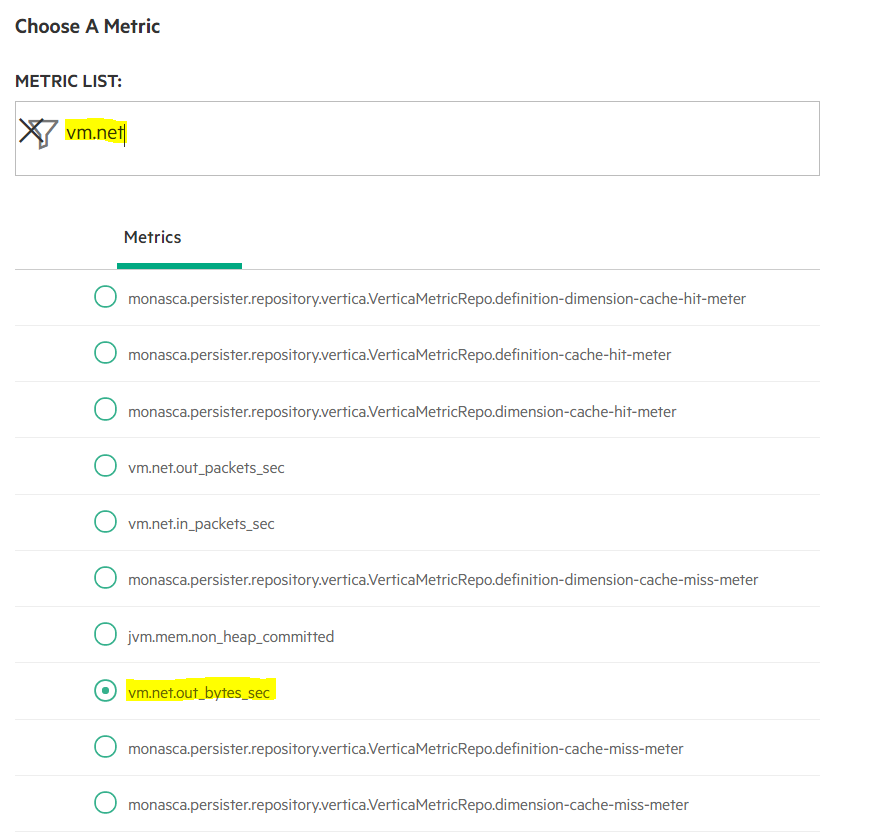Select definition-dimension-cache-hit-meter radio button

pyautogui.click(x=105, y=297)
